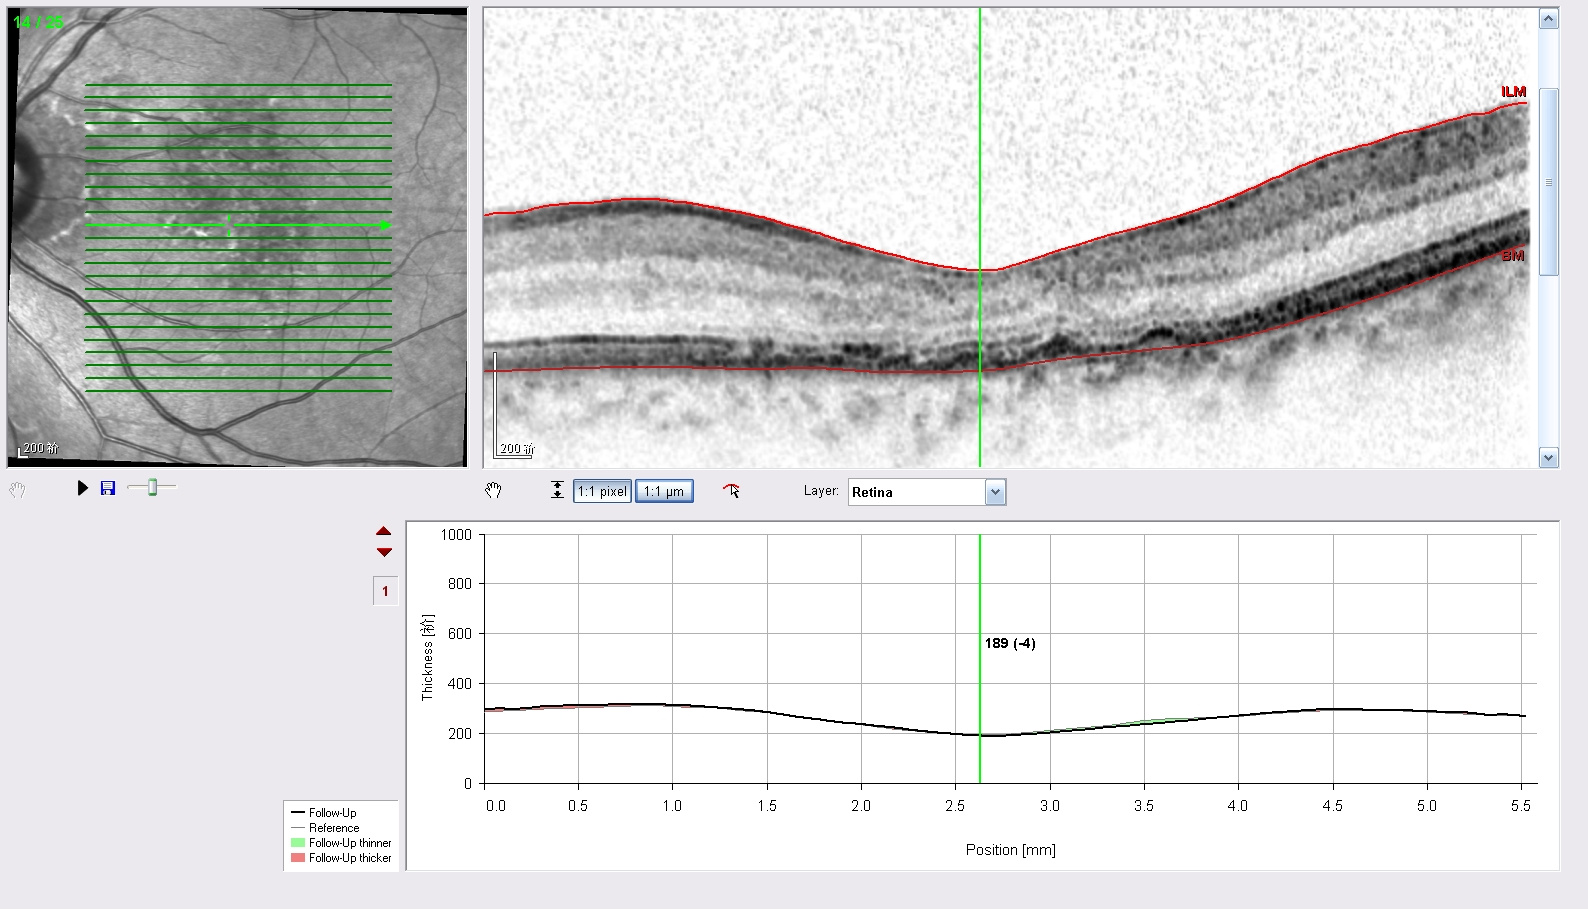The height and width of the screenshot is (909, 1588).
Task: Click the 14 / 25 scan counter
Action: [x=38, y=22]
